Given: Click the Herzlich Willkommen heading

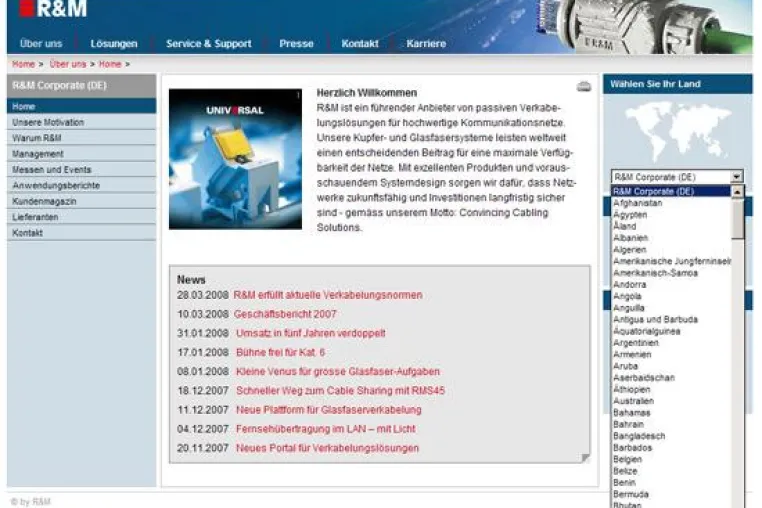Looking at the screenshot, I should pyautogui.click(x=367, y=92).
